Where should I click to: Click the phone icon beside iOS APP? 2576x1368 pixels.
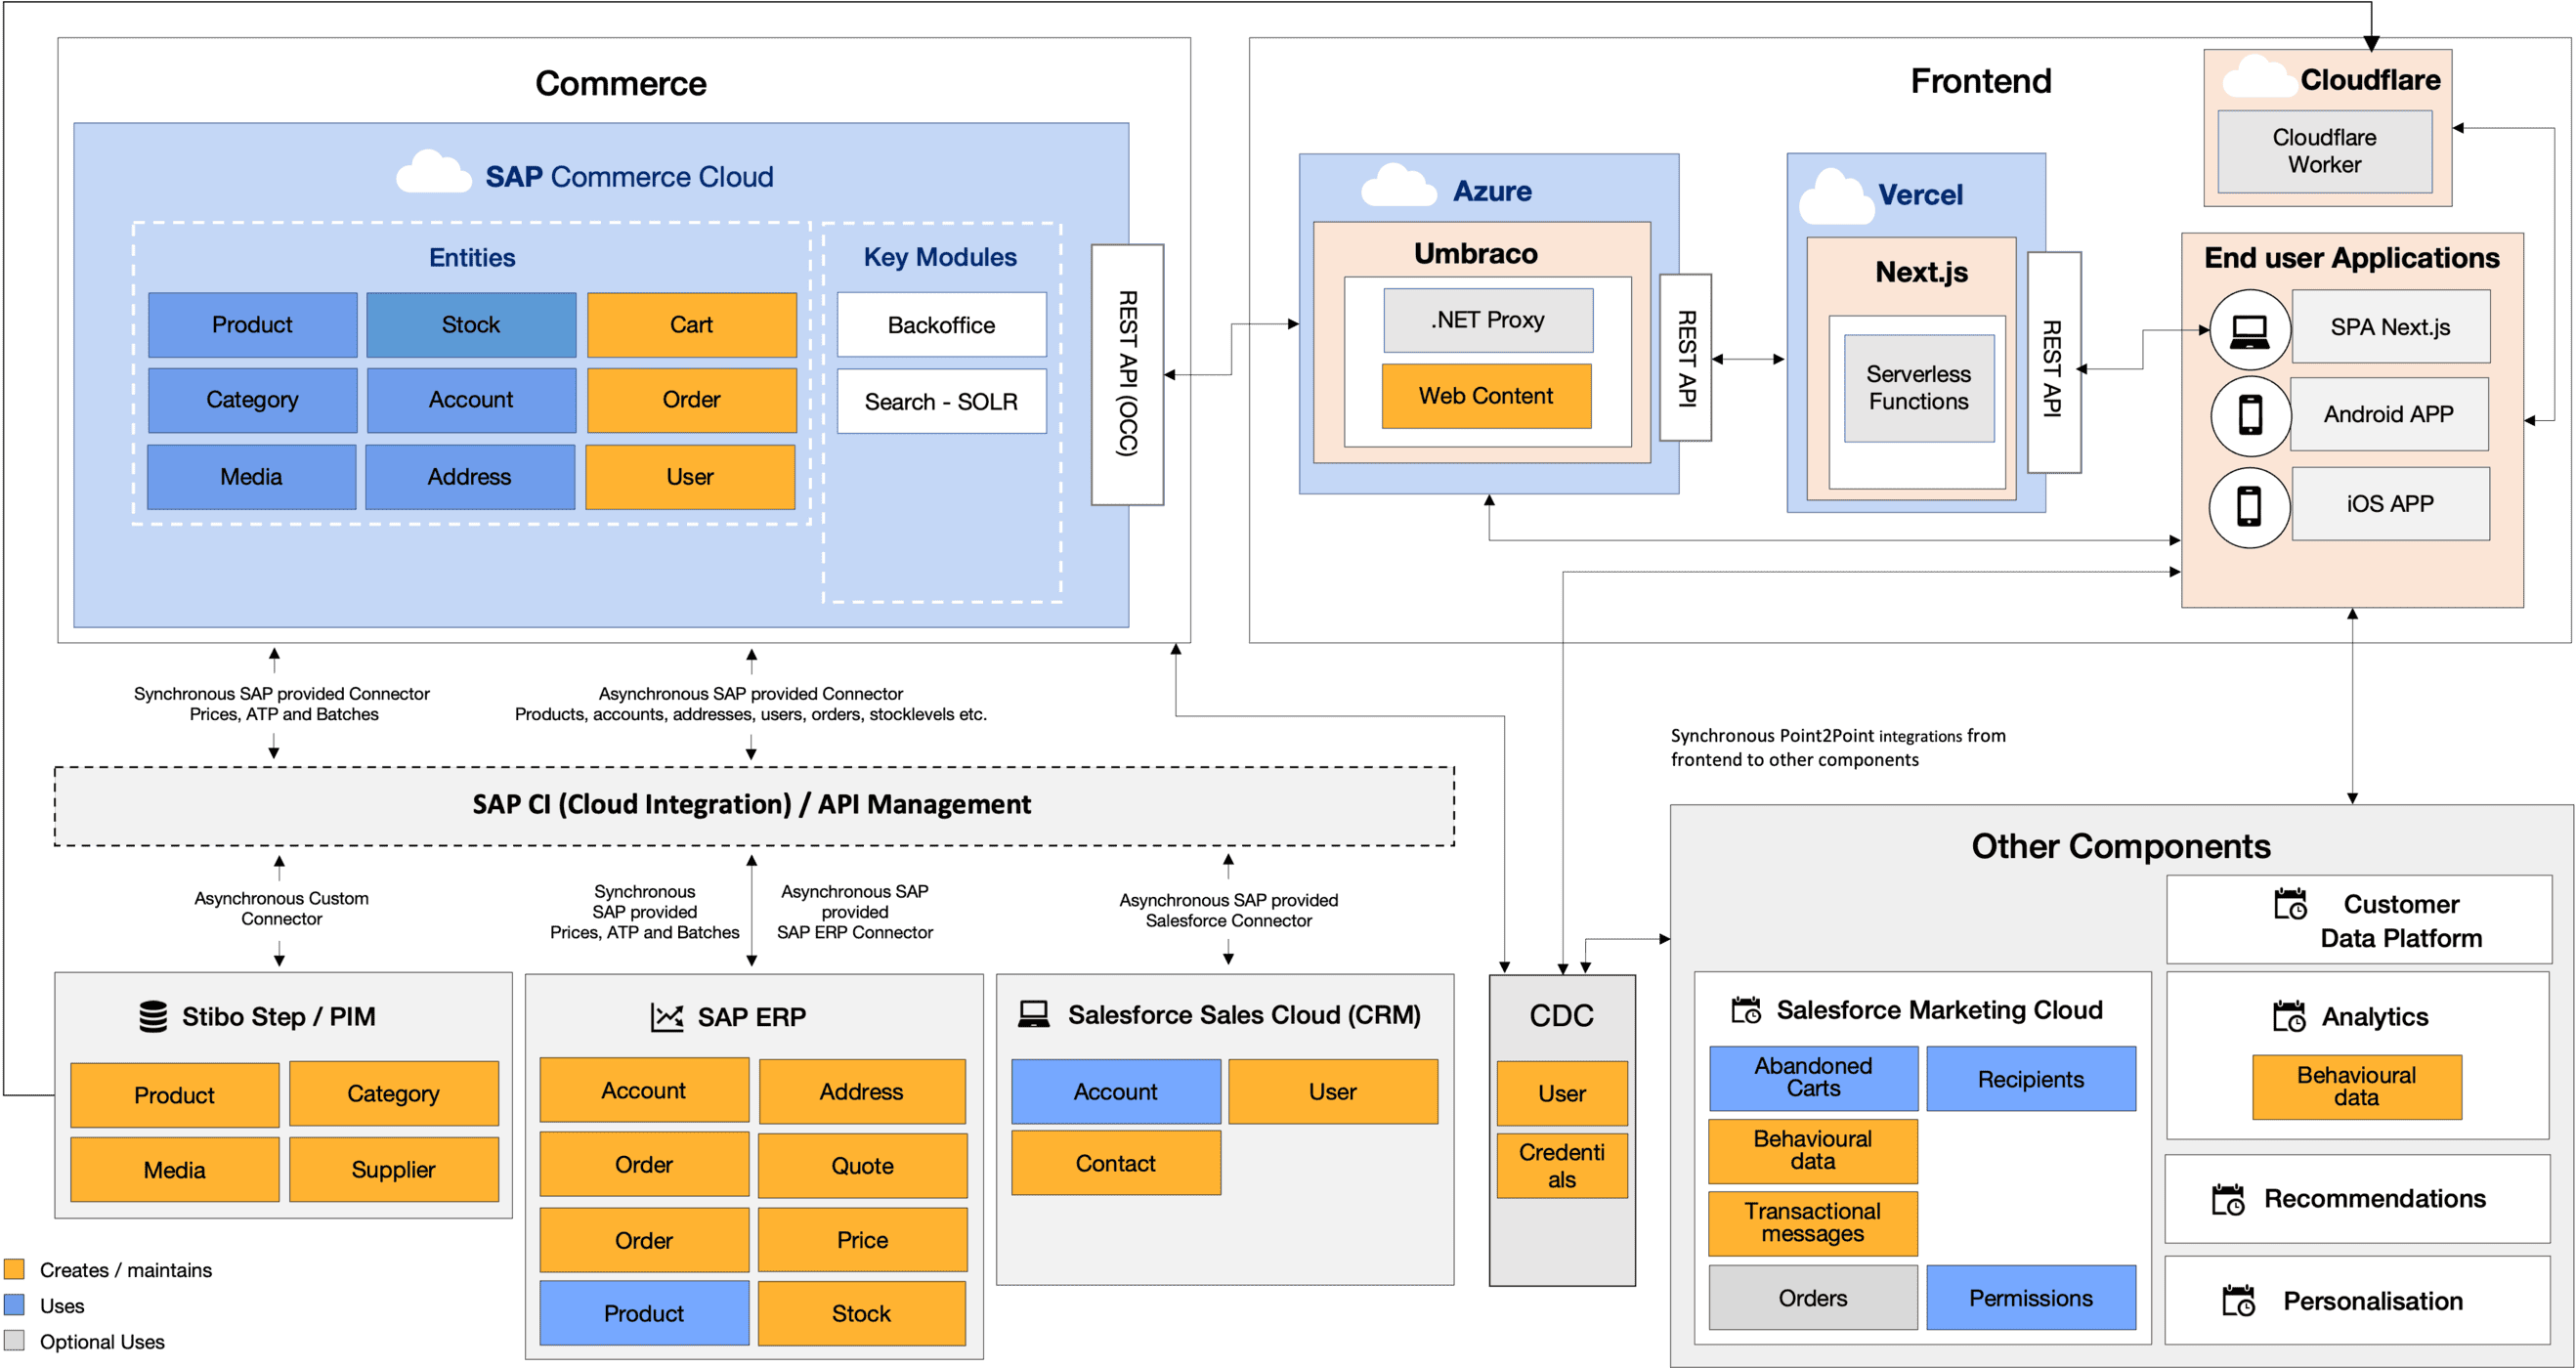[2248, 506]
